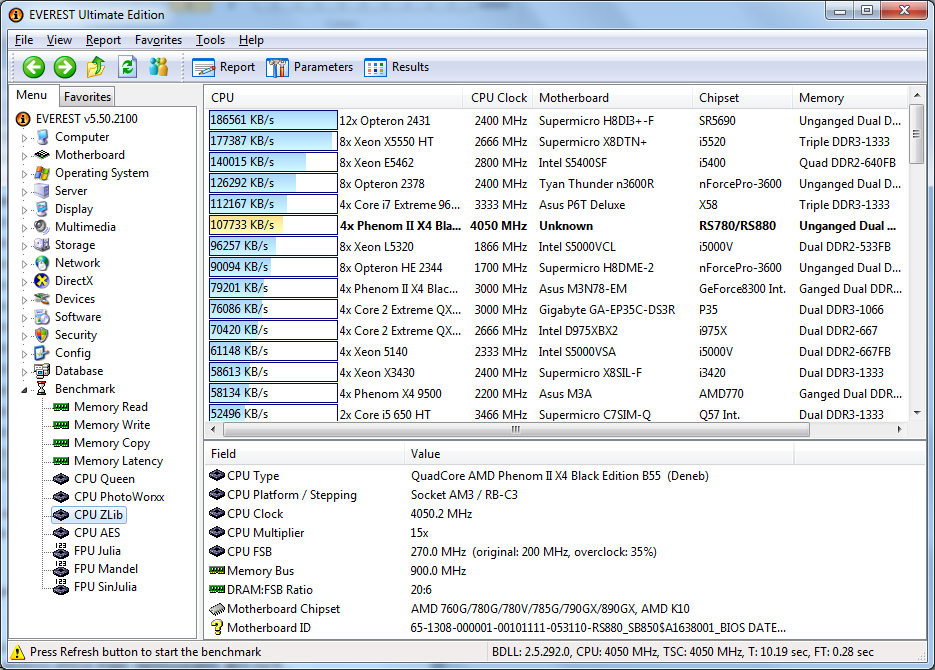This screenshot has width=935, height=670.
Task: Select the Network globe icon
Action: 42,263
